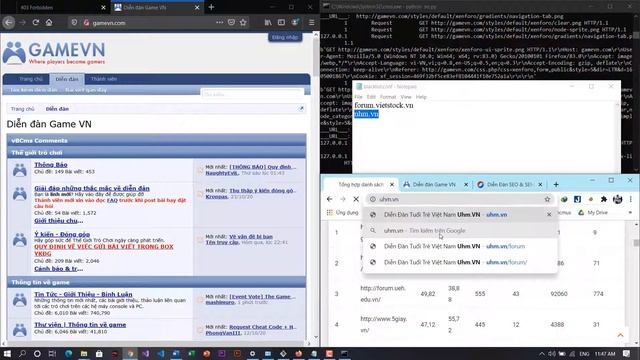This screenshot has width=640, height=360.
Task: Click the Đăng nhập login button
Action: click(284, 37)
